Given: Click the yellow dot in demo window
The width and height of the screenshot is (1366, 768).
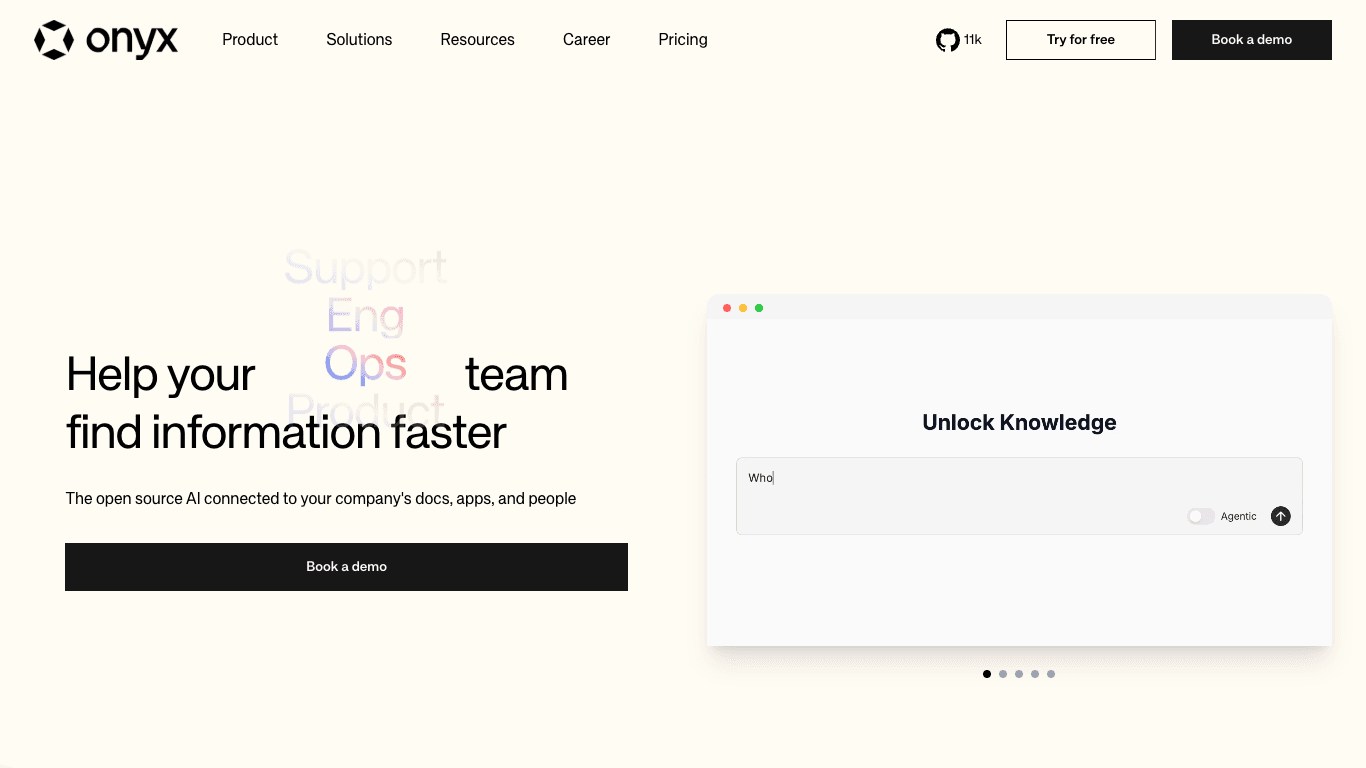Looking at the screenshot, I should [743, 308].
